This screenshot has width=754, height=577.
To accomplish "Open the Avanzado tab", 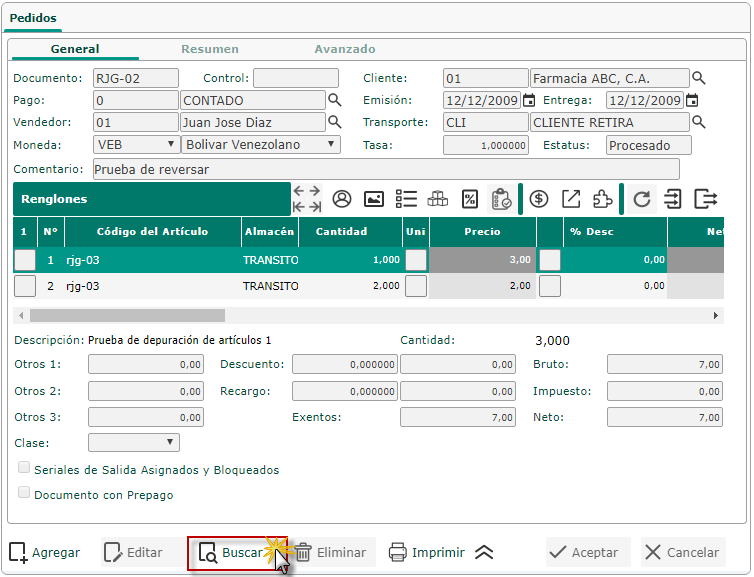I will pyautogui.click(x=345, y=49).
